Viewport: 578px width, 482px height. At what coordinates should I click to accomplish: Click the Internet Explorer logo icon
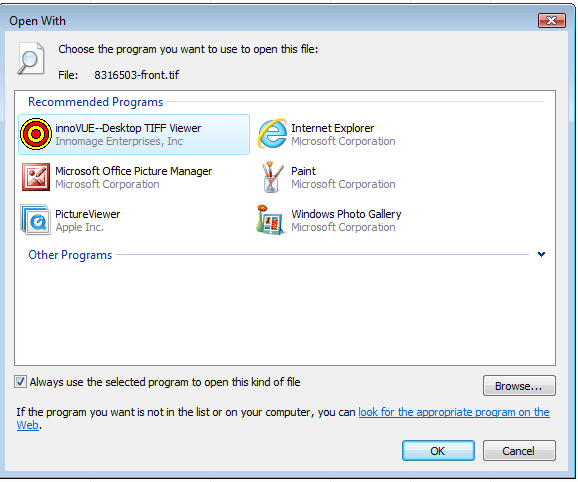click(272, 133)
